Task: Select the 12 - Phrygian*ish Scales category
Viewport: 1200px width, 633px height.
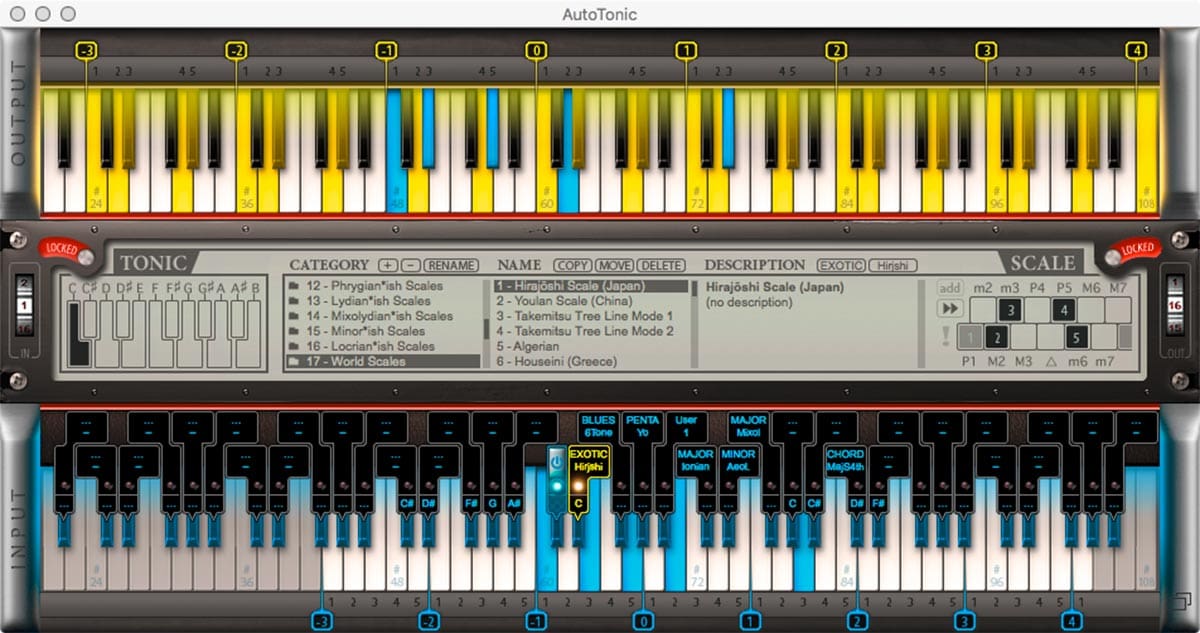Action: 384,286
